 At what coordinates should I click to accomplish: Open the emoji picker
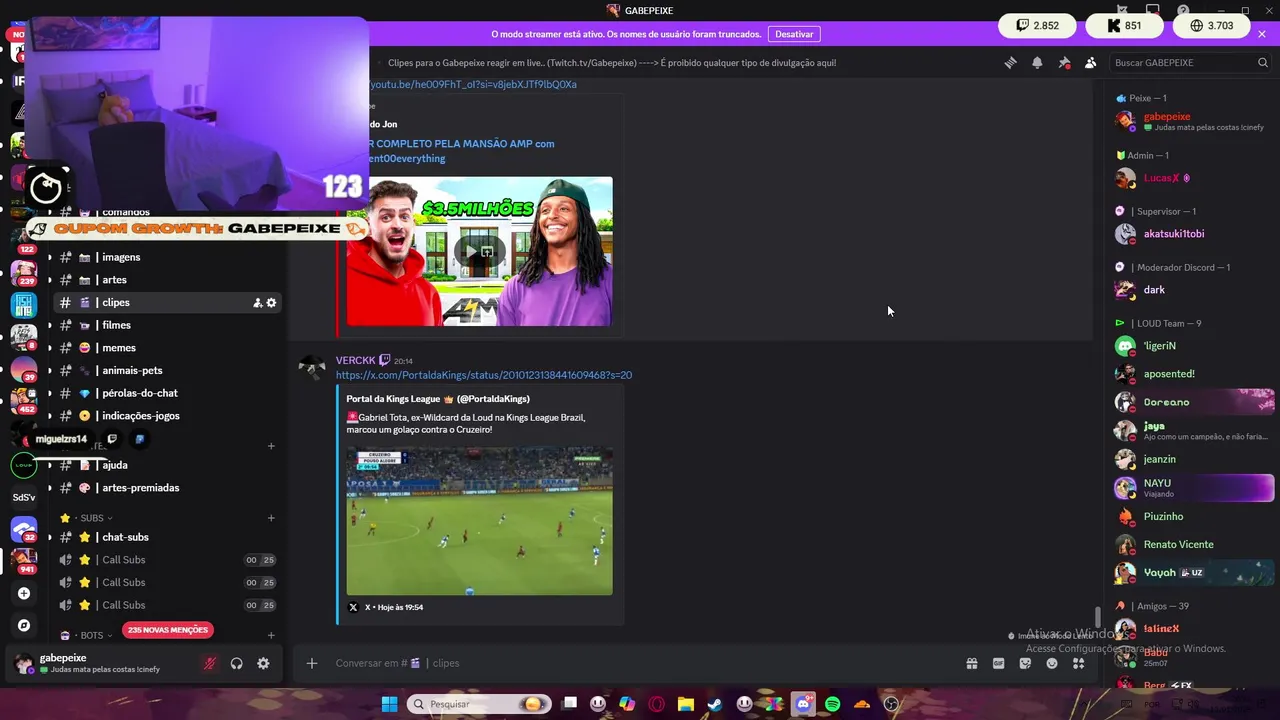click(x=1052, y=663)
